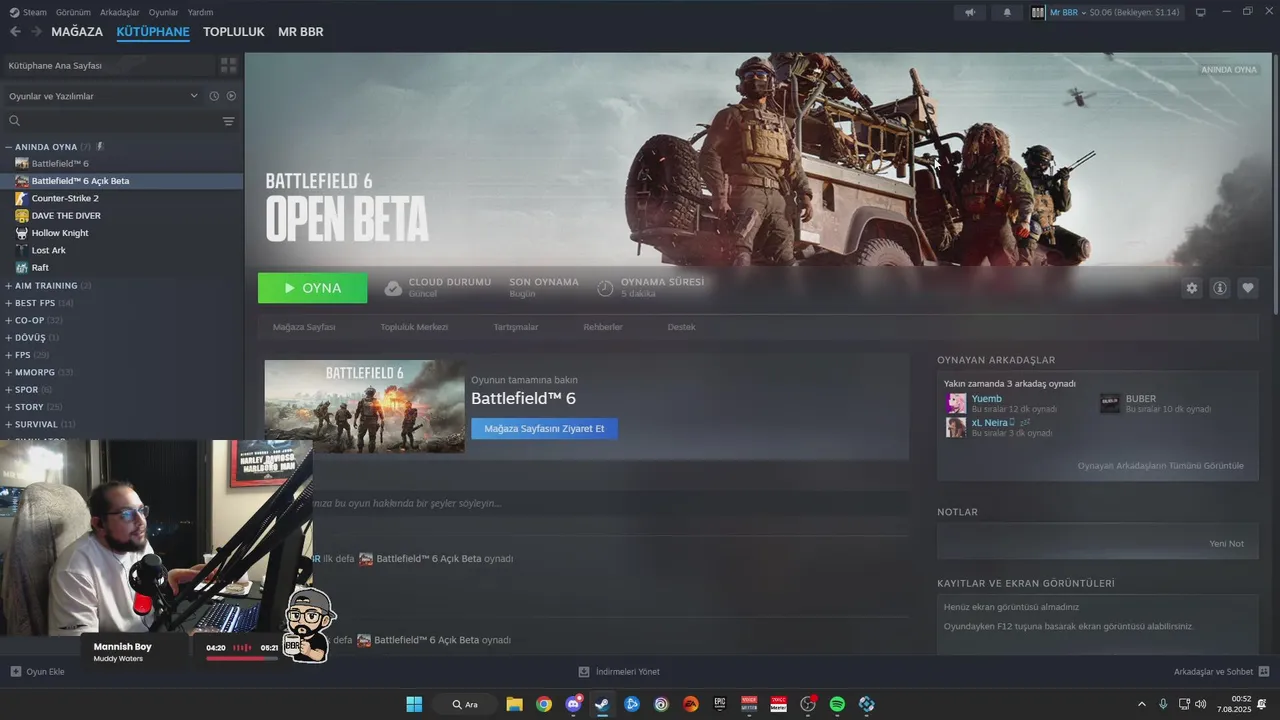Open the Battlefield 6 full game thumbnail
Screen dimensions: 1280x720
(364, 406)
